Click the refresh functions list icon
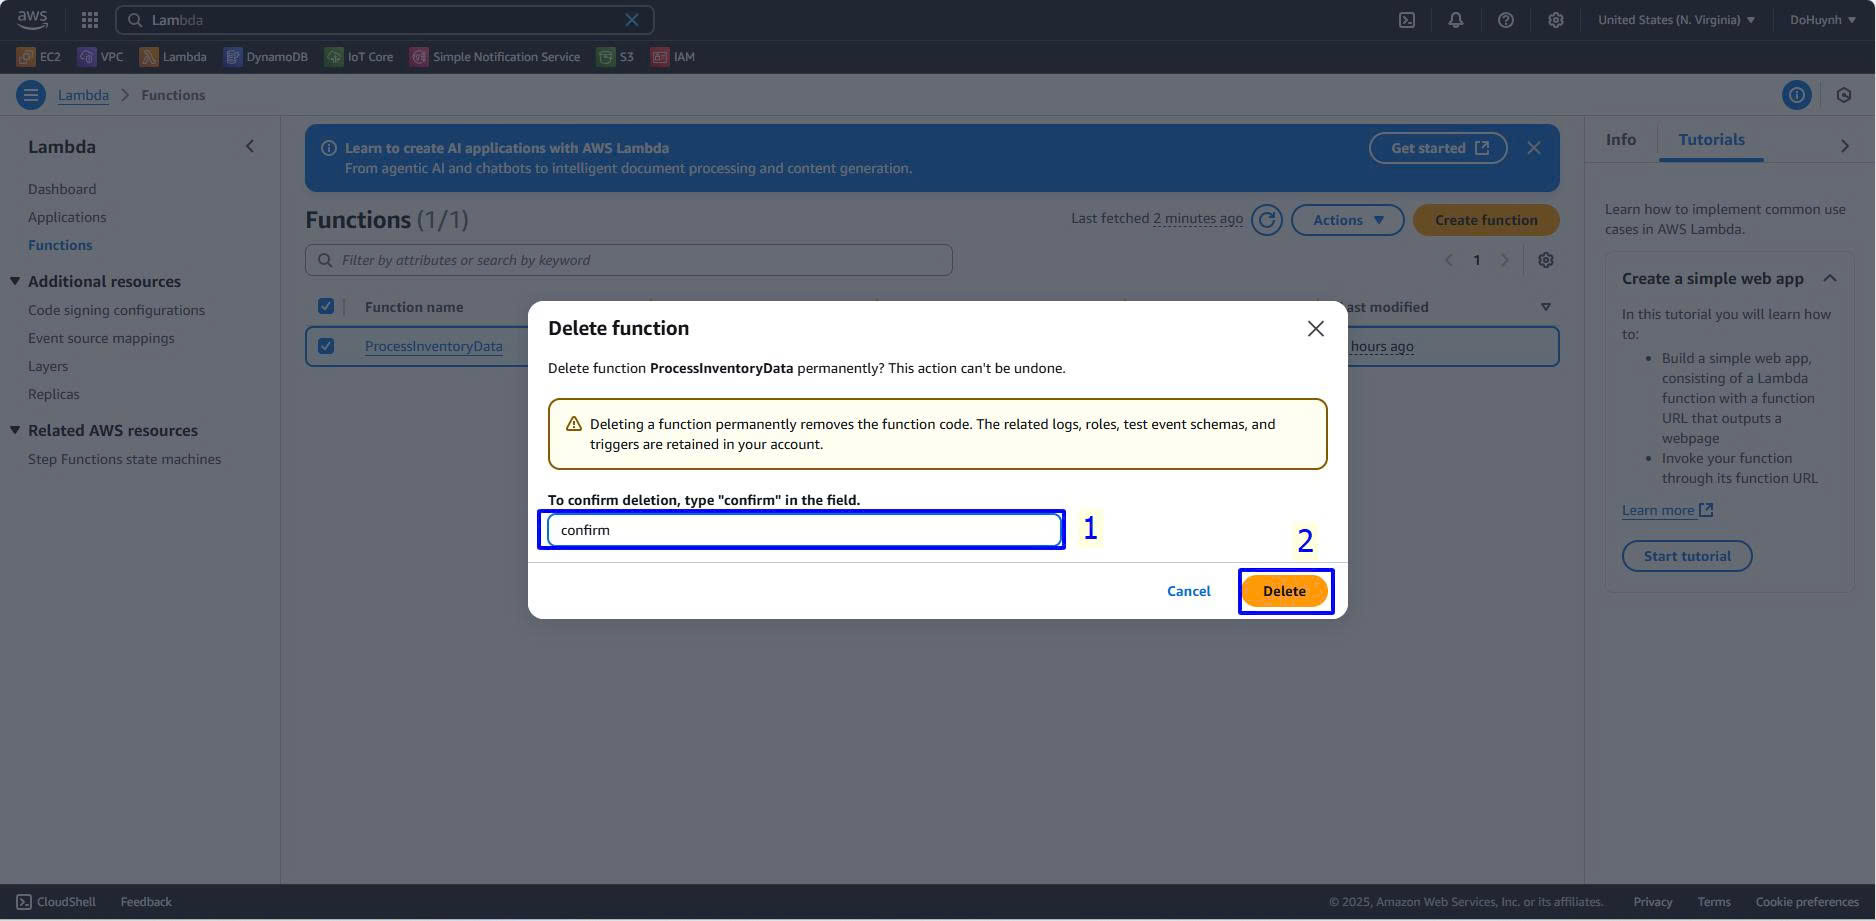Viewport: 1876px width, 921px height. coord(1266,220)
